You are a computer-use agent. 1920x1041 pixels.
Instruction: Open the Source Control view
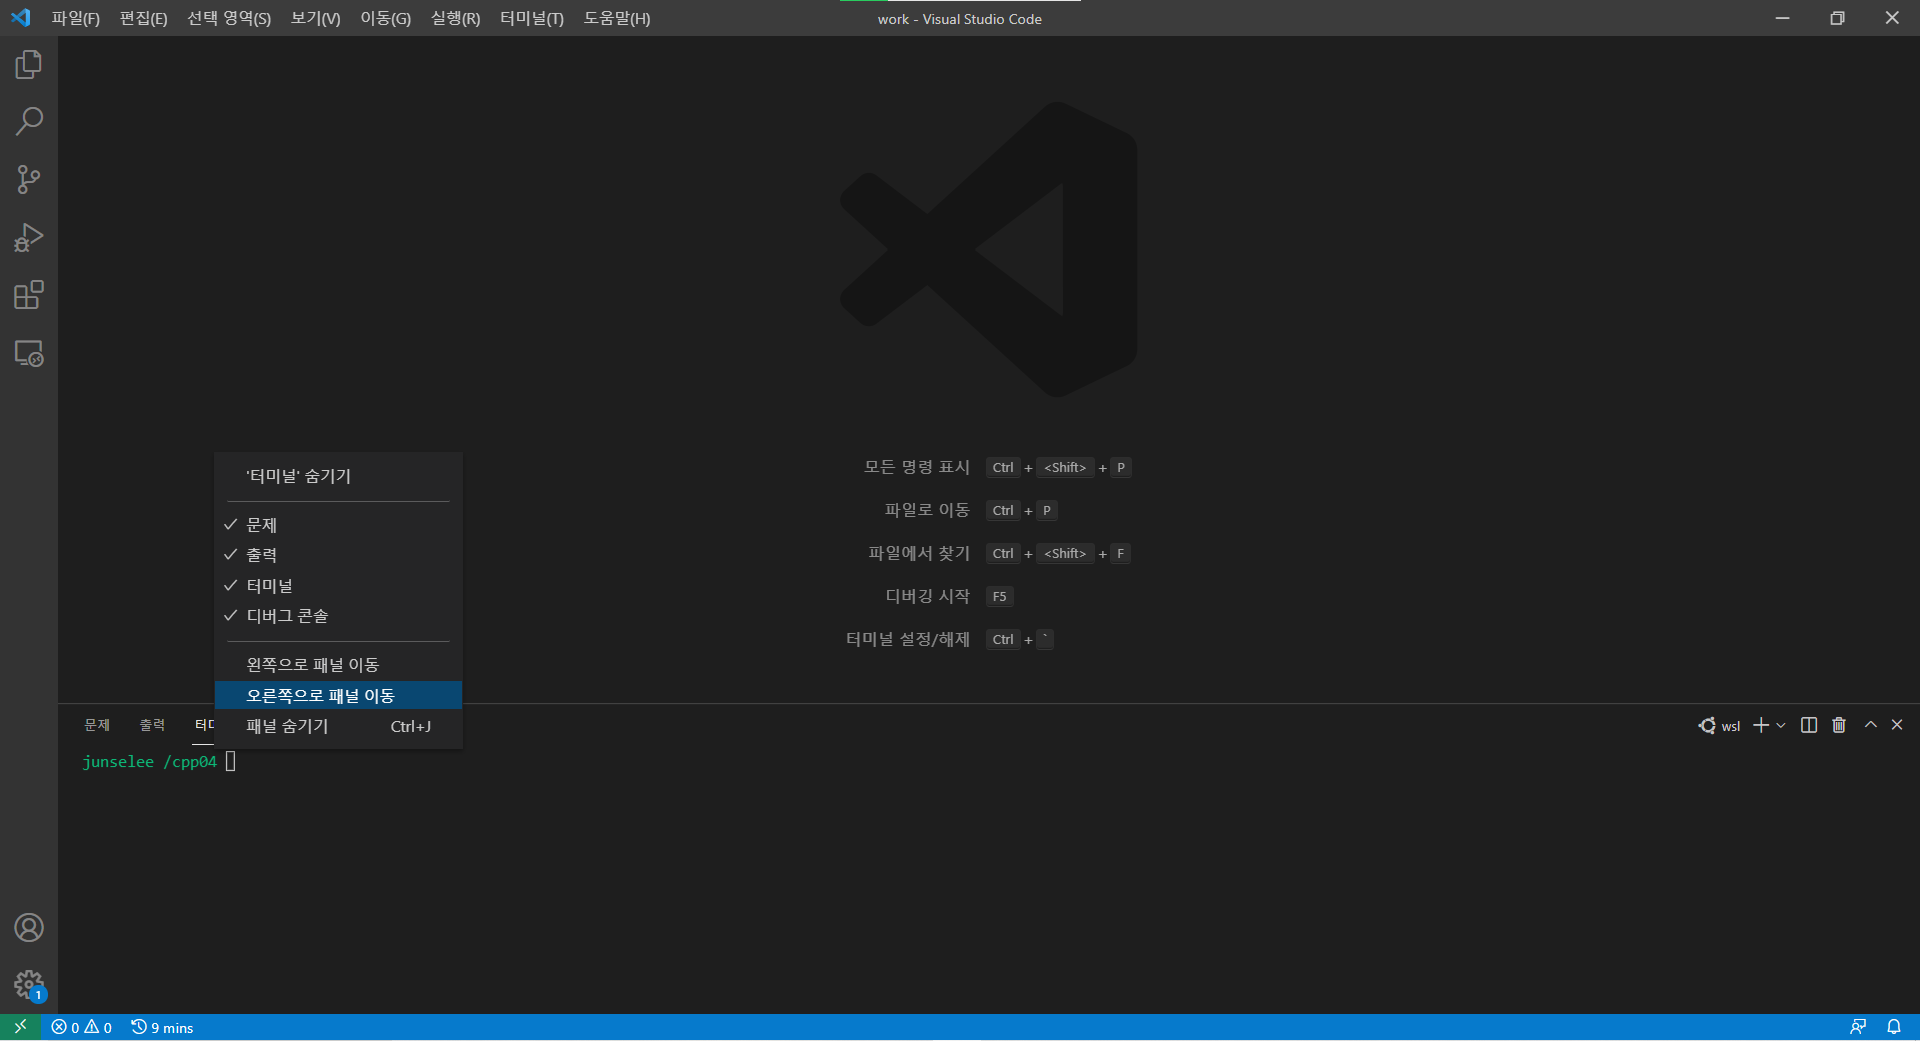pos(29,180)
